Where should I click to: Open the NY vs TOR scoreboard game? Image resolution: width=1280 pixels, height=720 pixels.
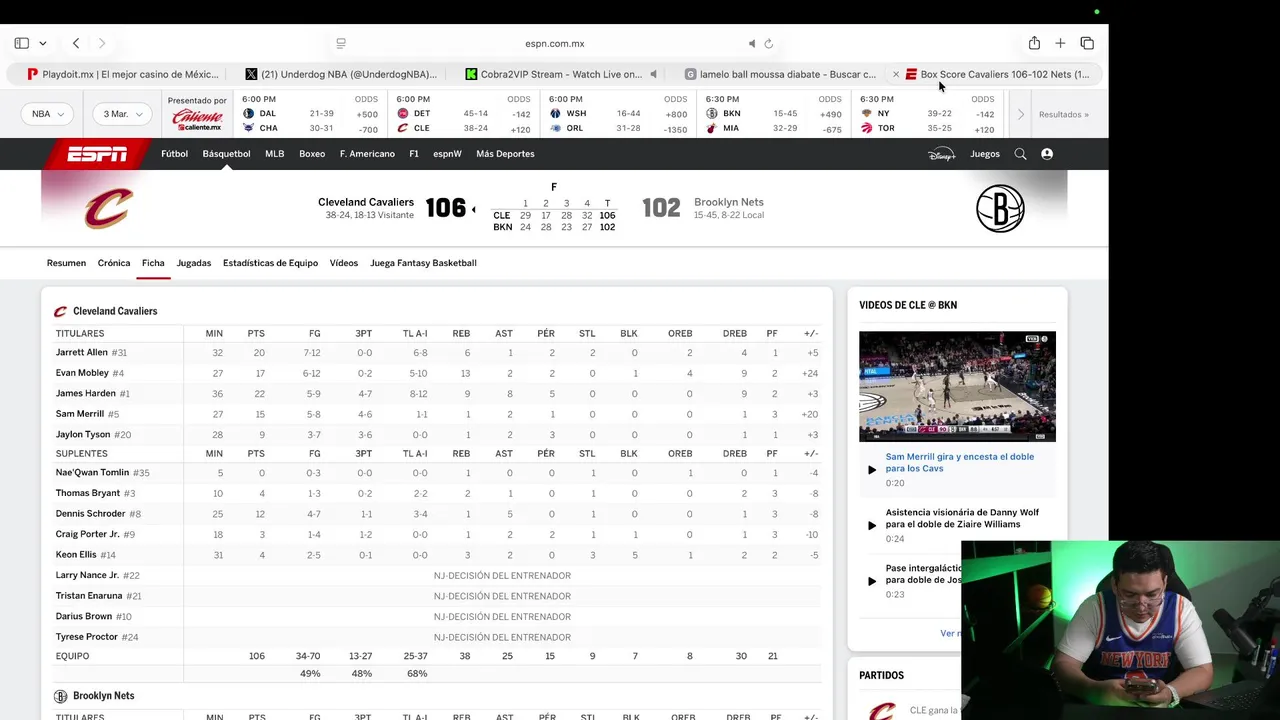click(928, 114)
